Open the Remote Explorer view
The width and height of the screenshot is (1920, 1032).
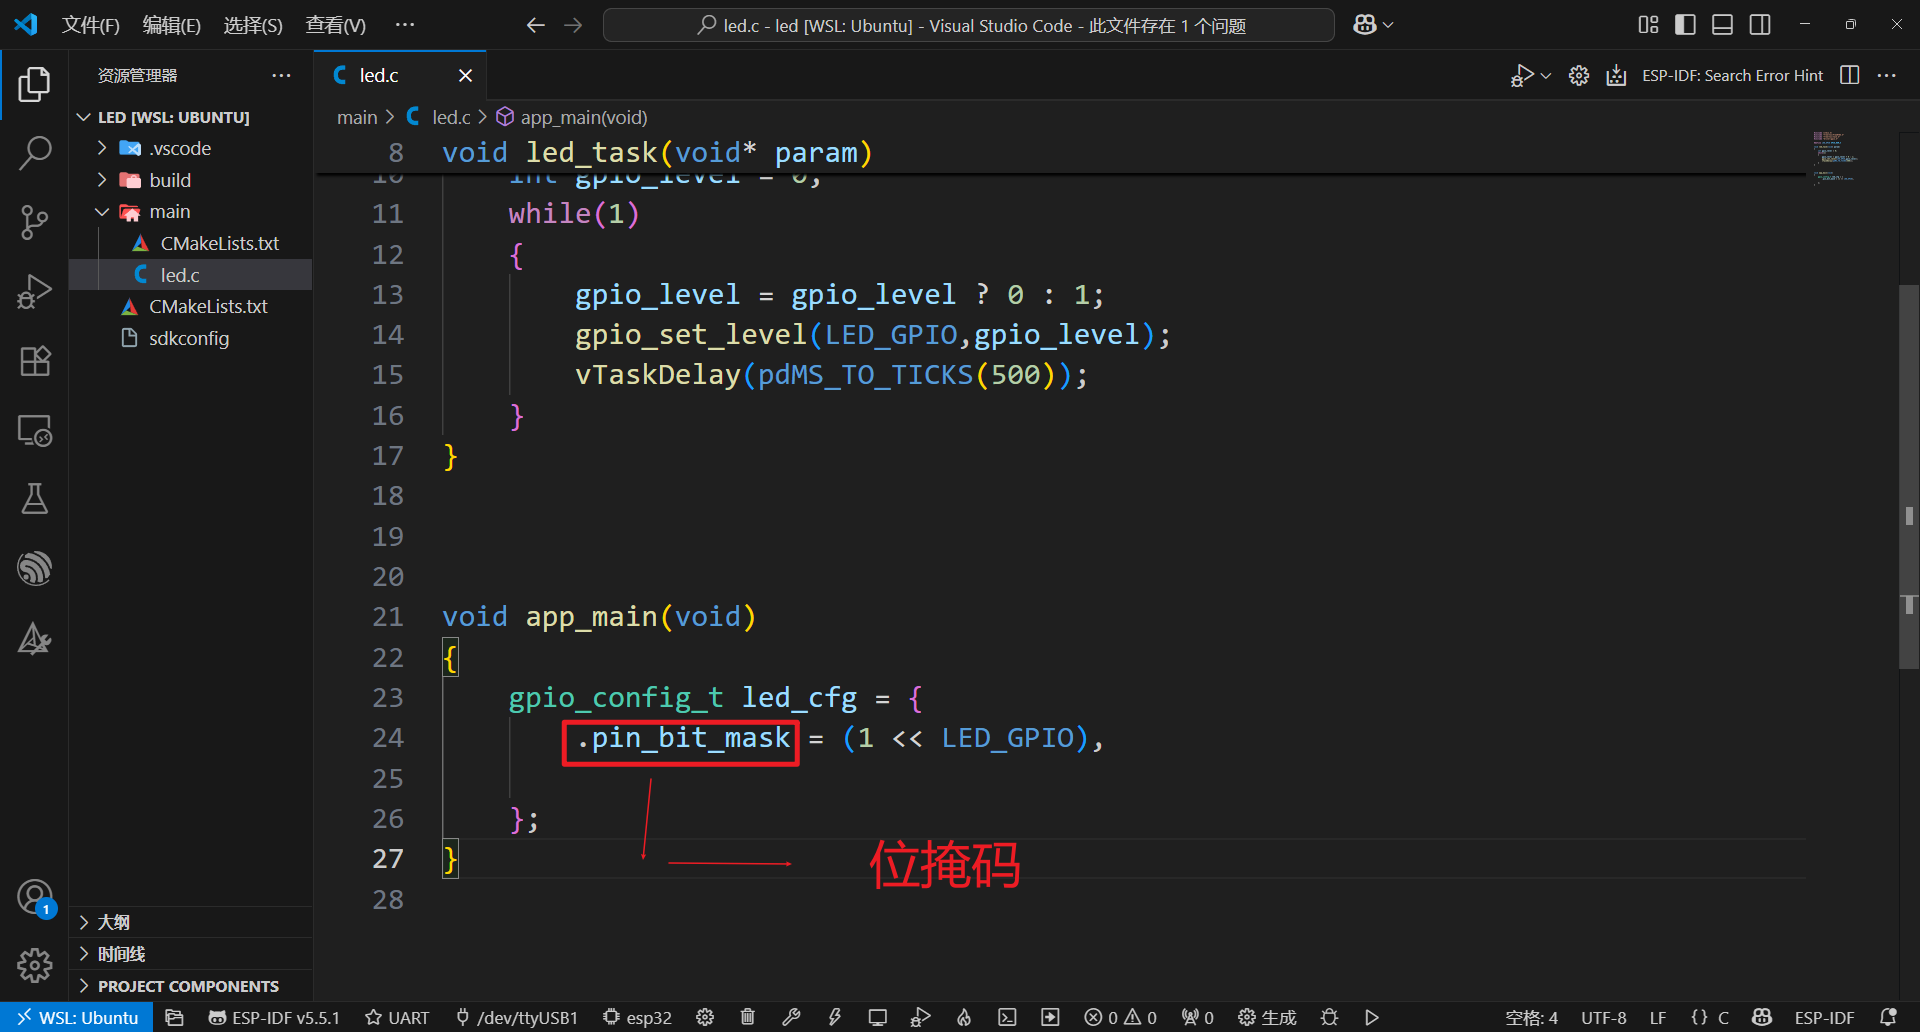pos(34,430)
